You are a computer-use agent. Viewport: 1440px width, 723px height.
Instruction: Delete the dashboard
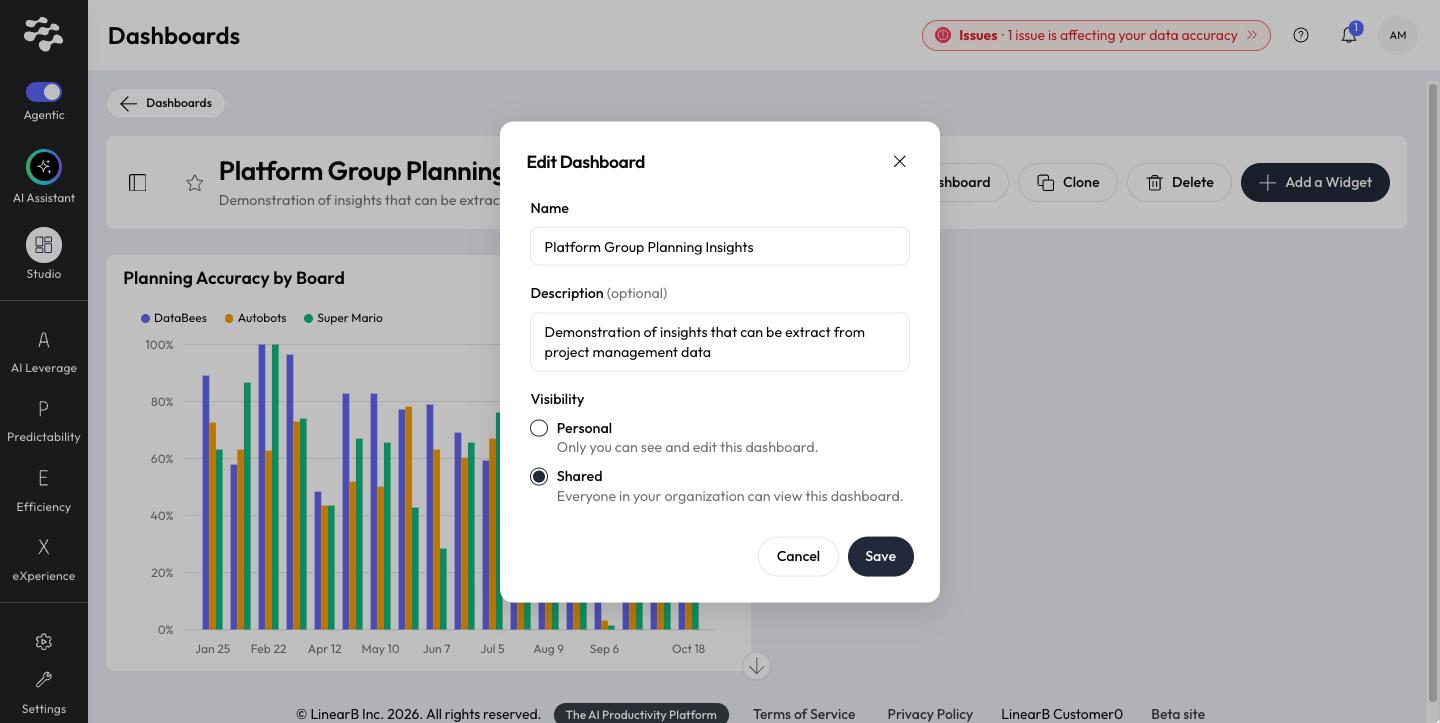click(1179, 182)
